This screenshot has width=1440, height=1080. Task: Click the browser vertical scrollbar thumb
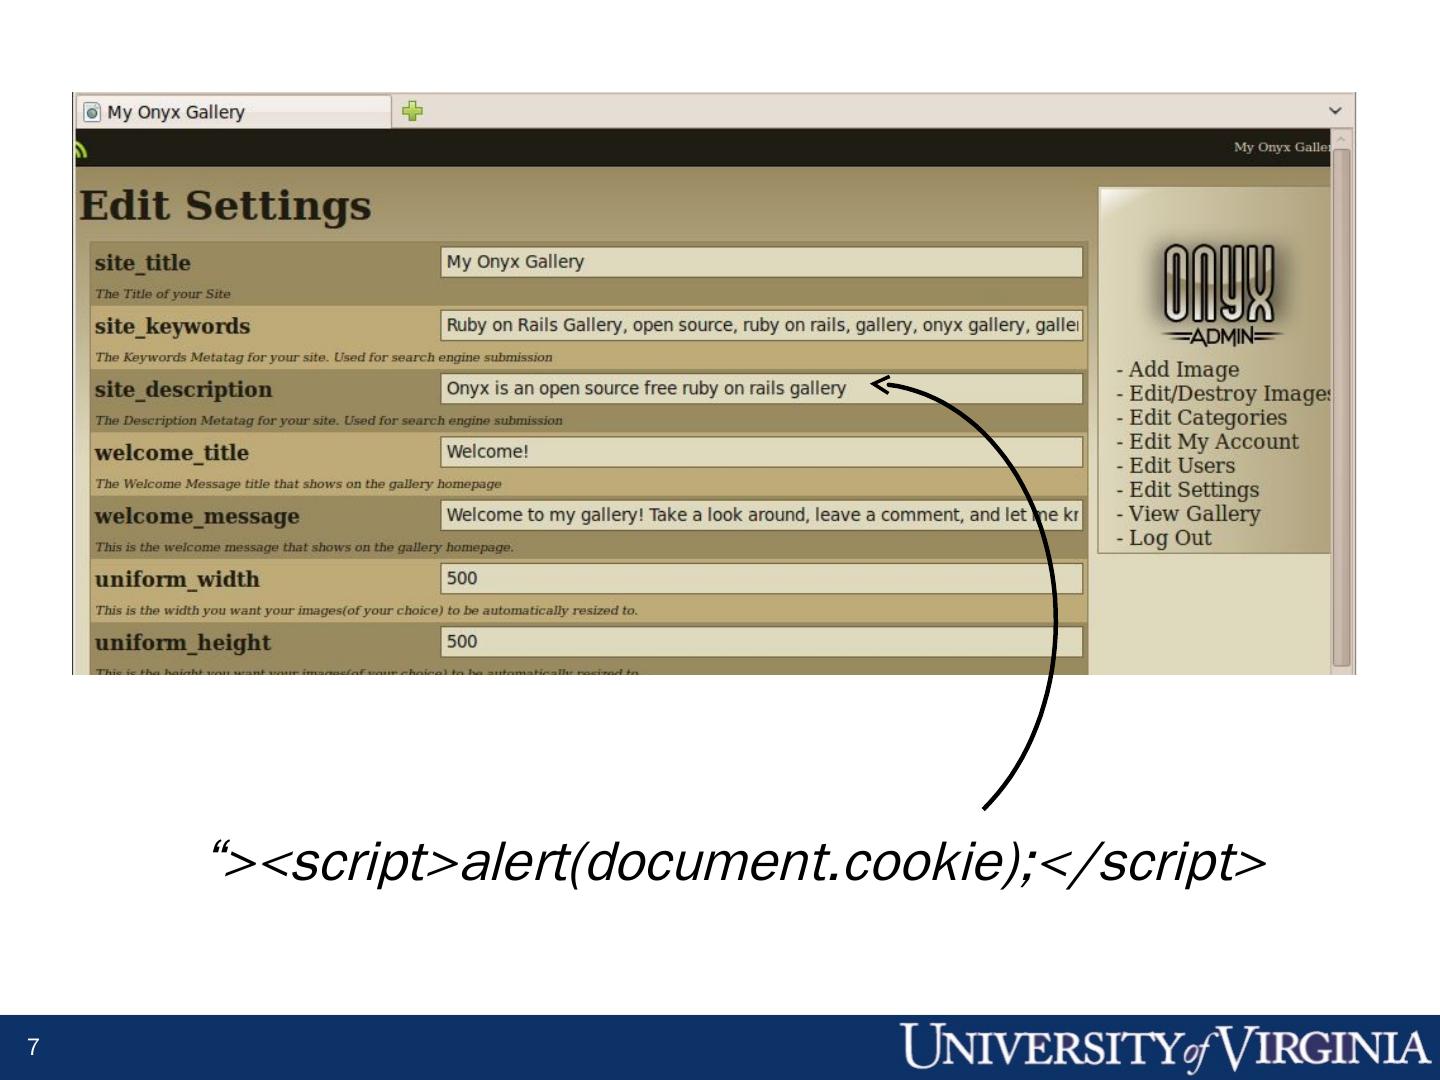(1341, 407)
